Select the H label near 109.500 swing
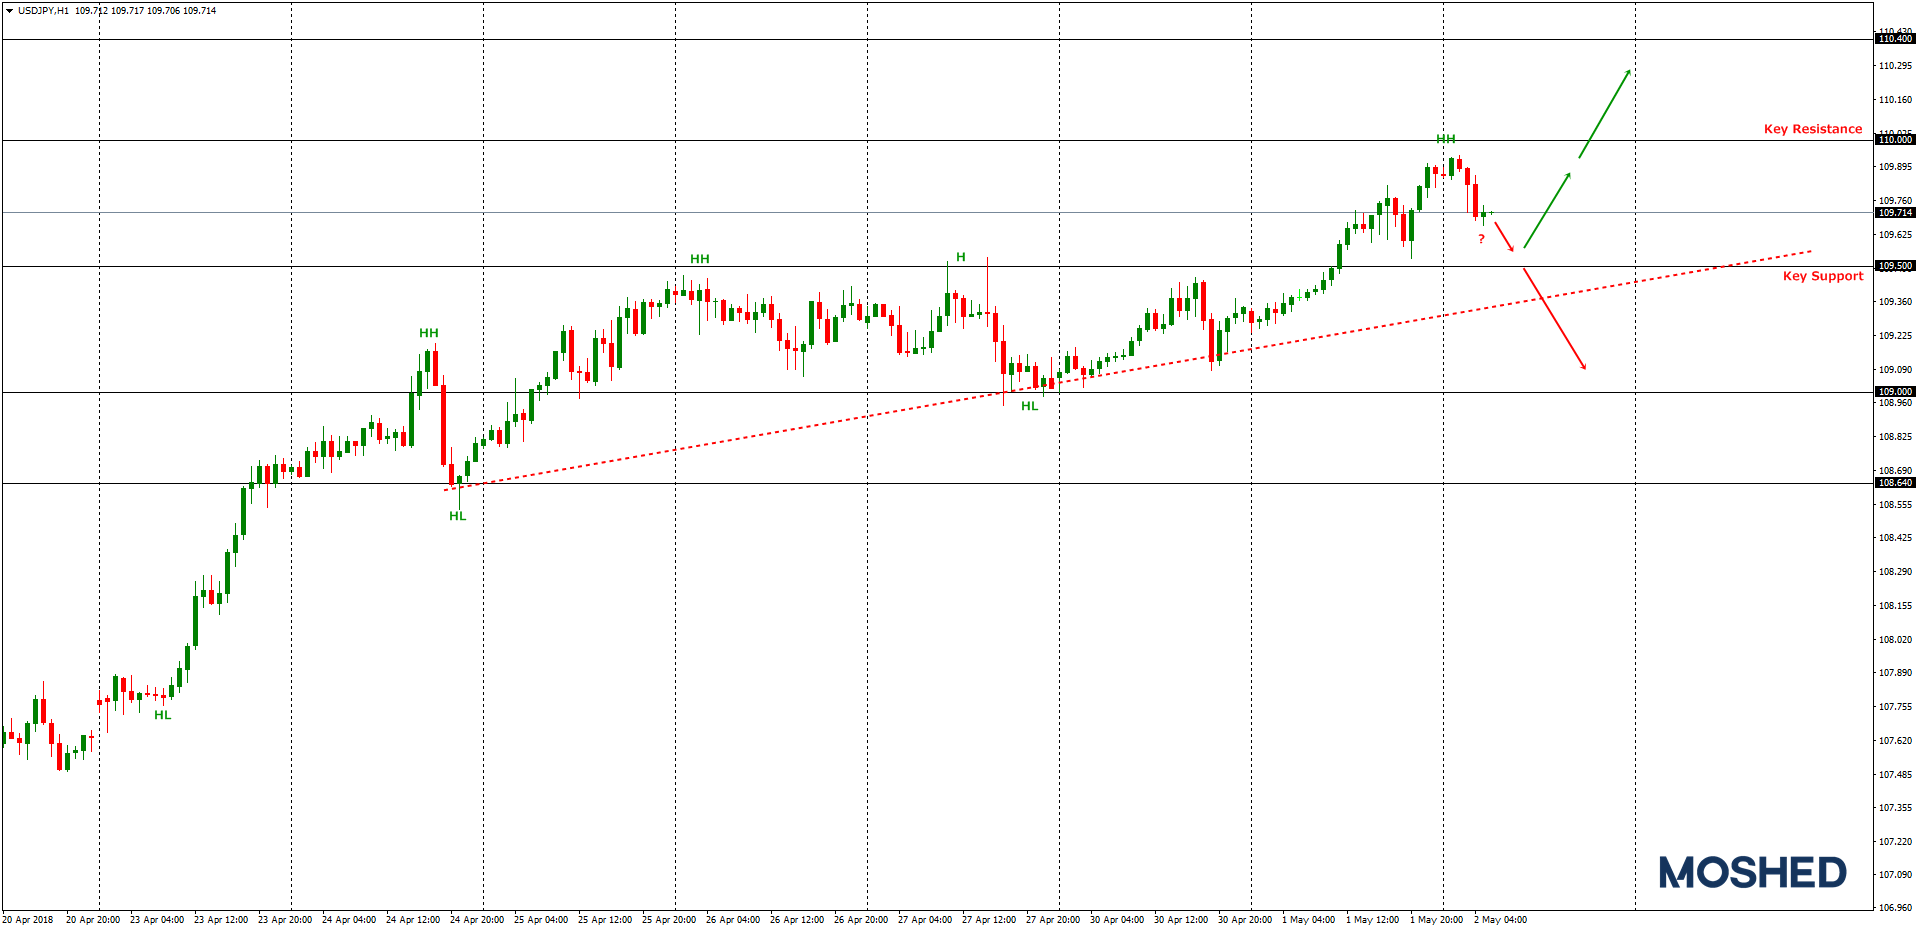Viewport: 1916px width, 931px height. (961, 257)
